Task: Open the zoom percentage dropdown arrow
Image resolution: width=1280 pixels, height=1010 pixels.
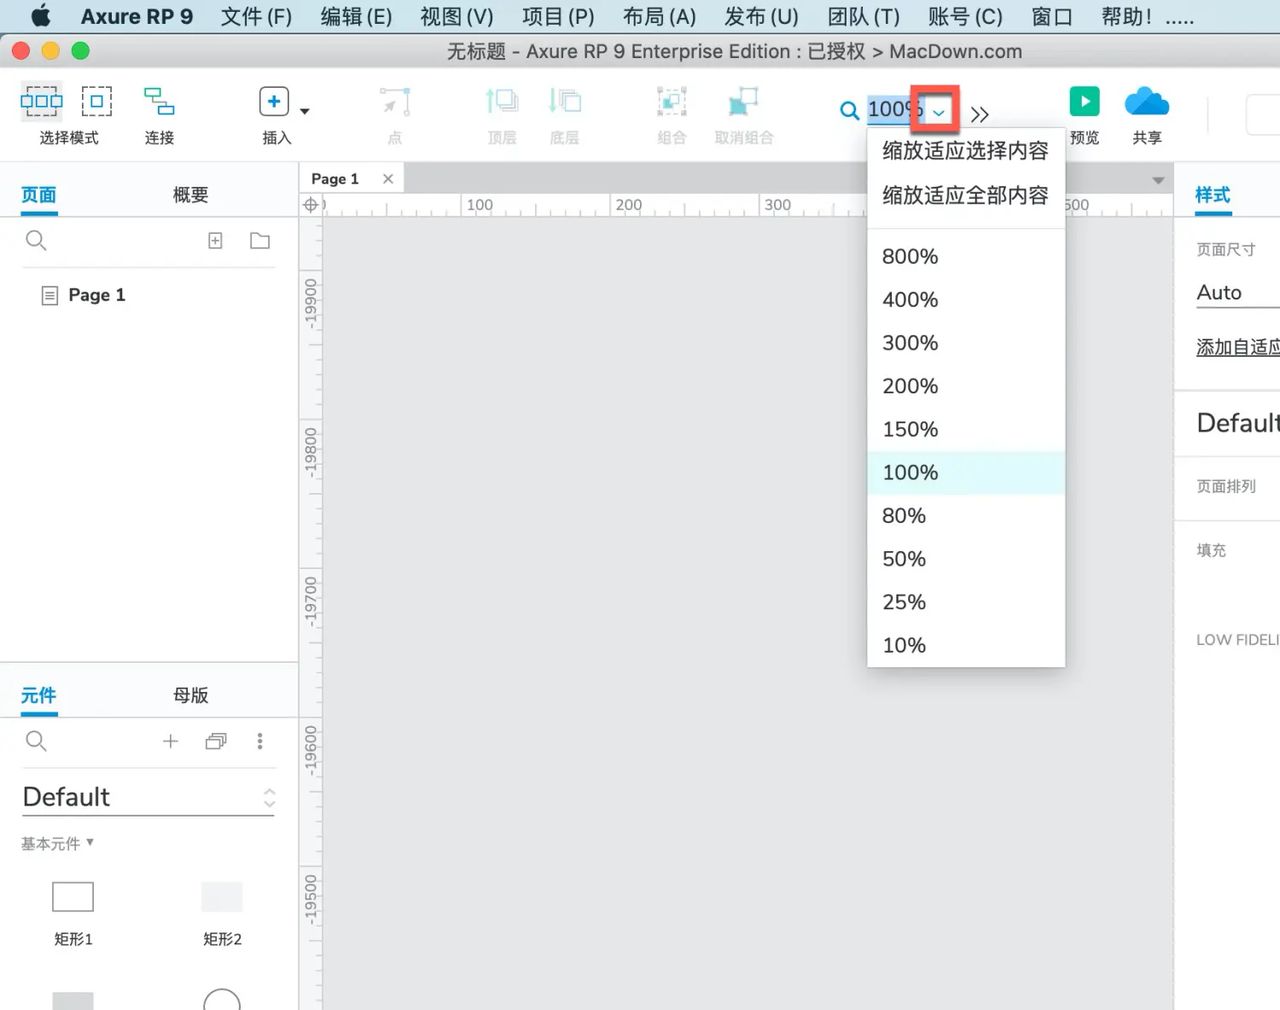Action: coord(936,111)
